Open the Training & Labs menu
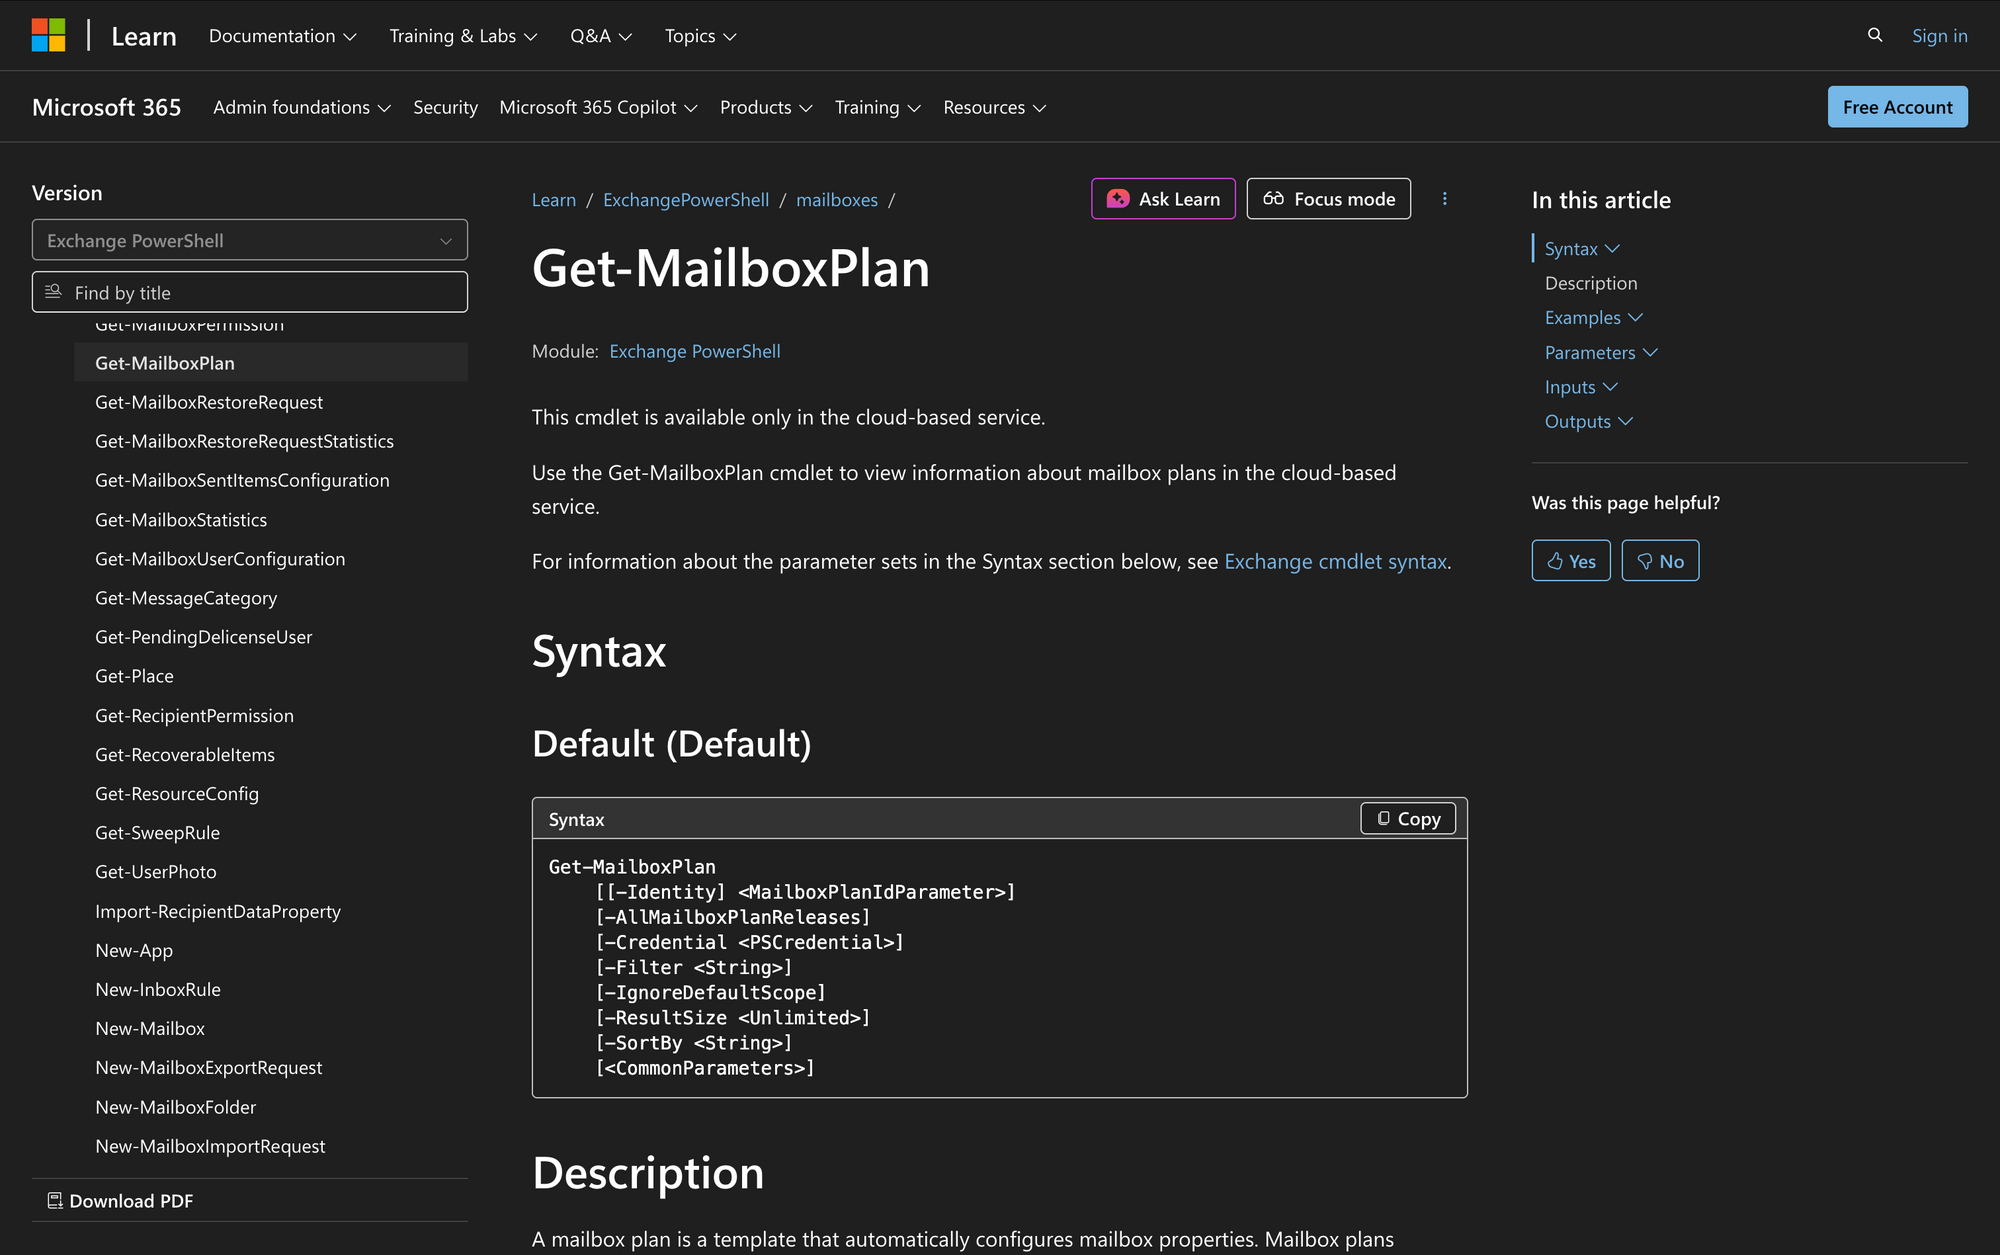This screenshot has width=2000, height=1255. pyautogui.click(x=463, y=35)
